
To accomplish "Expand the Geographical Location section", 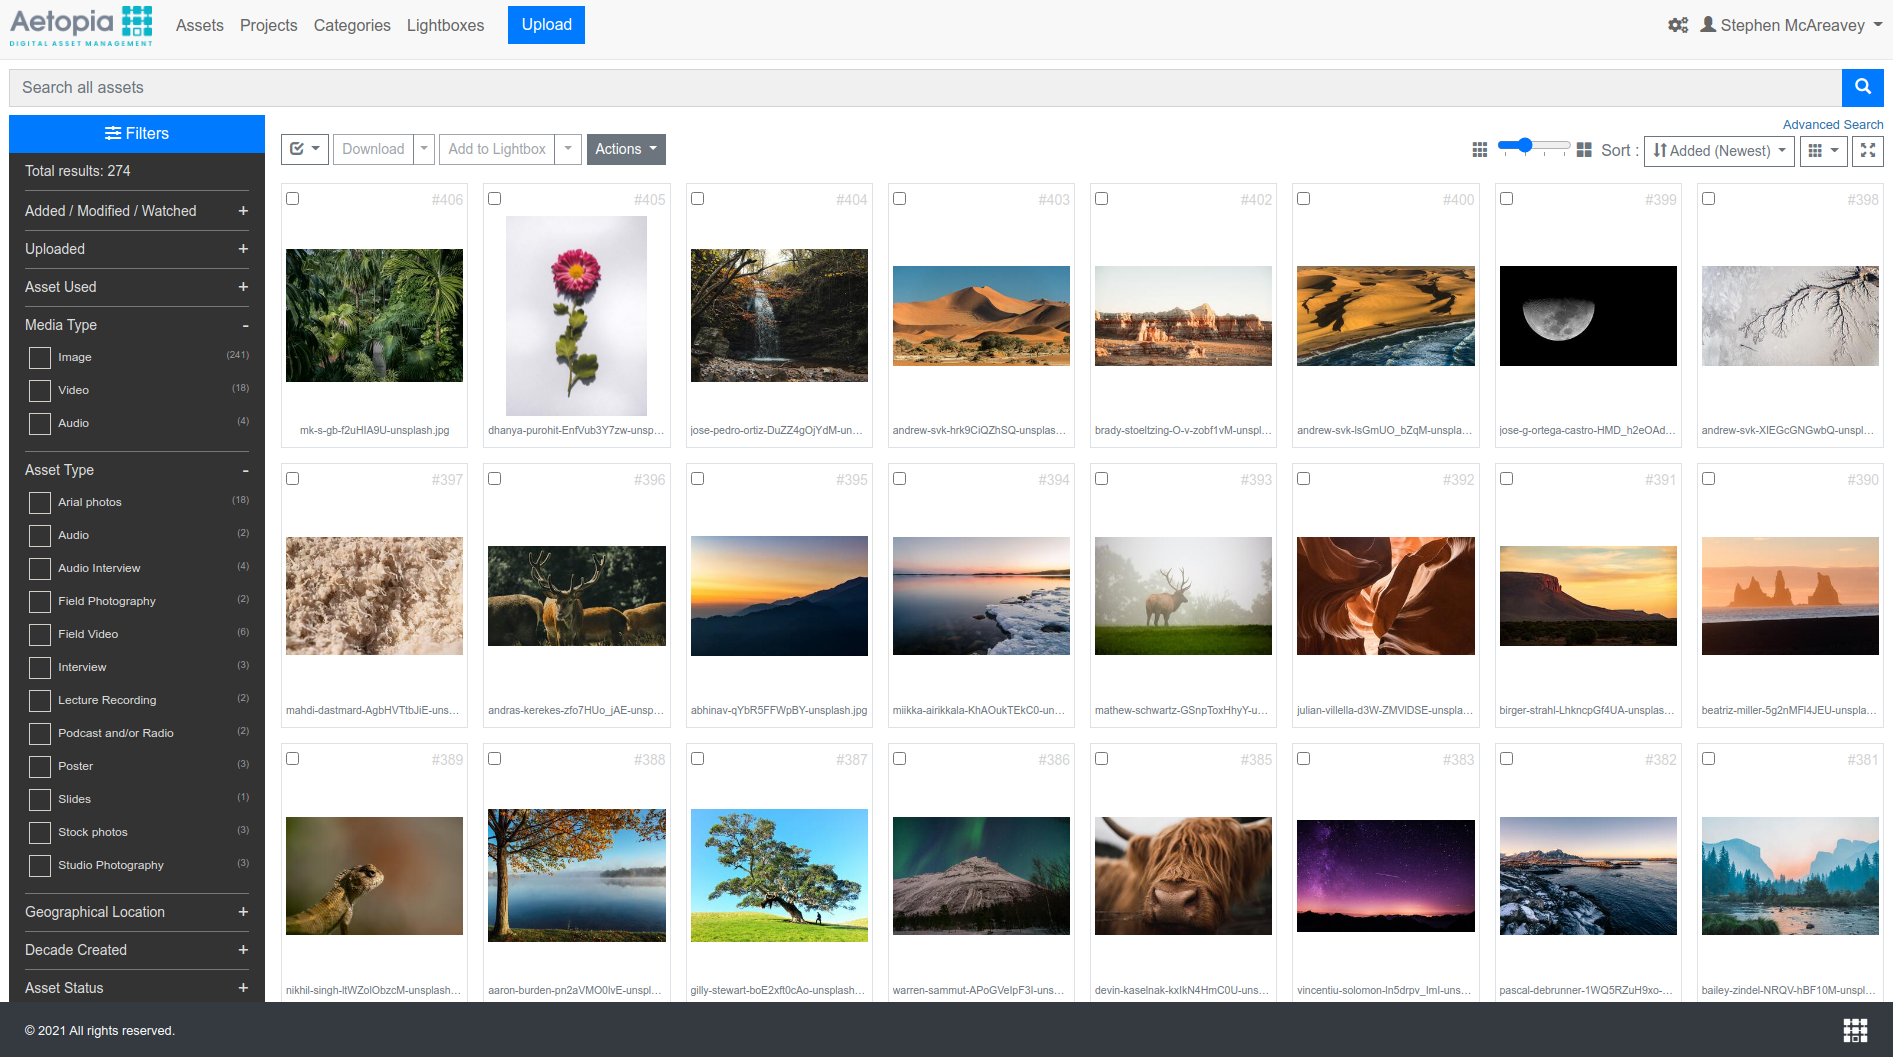I will click(243, 912).
